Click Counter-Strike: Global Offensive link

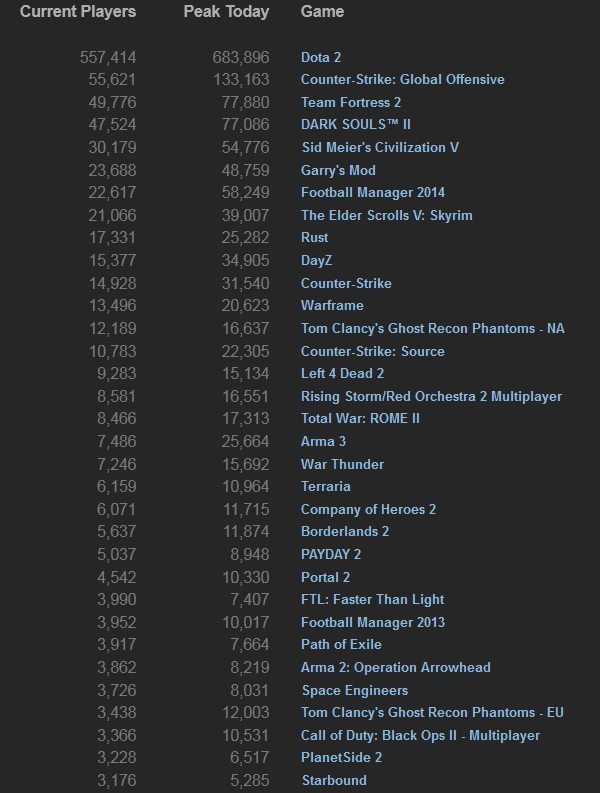tap(402, 79)
